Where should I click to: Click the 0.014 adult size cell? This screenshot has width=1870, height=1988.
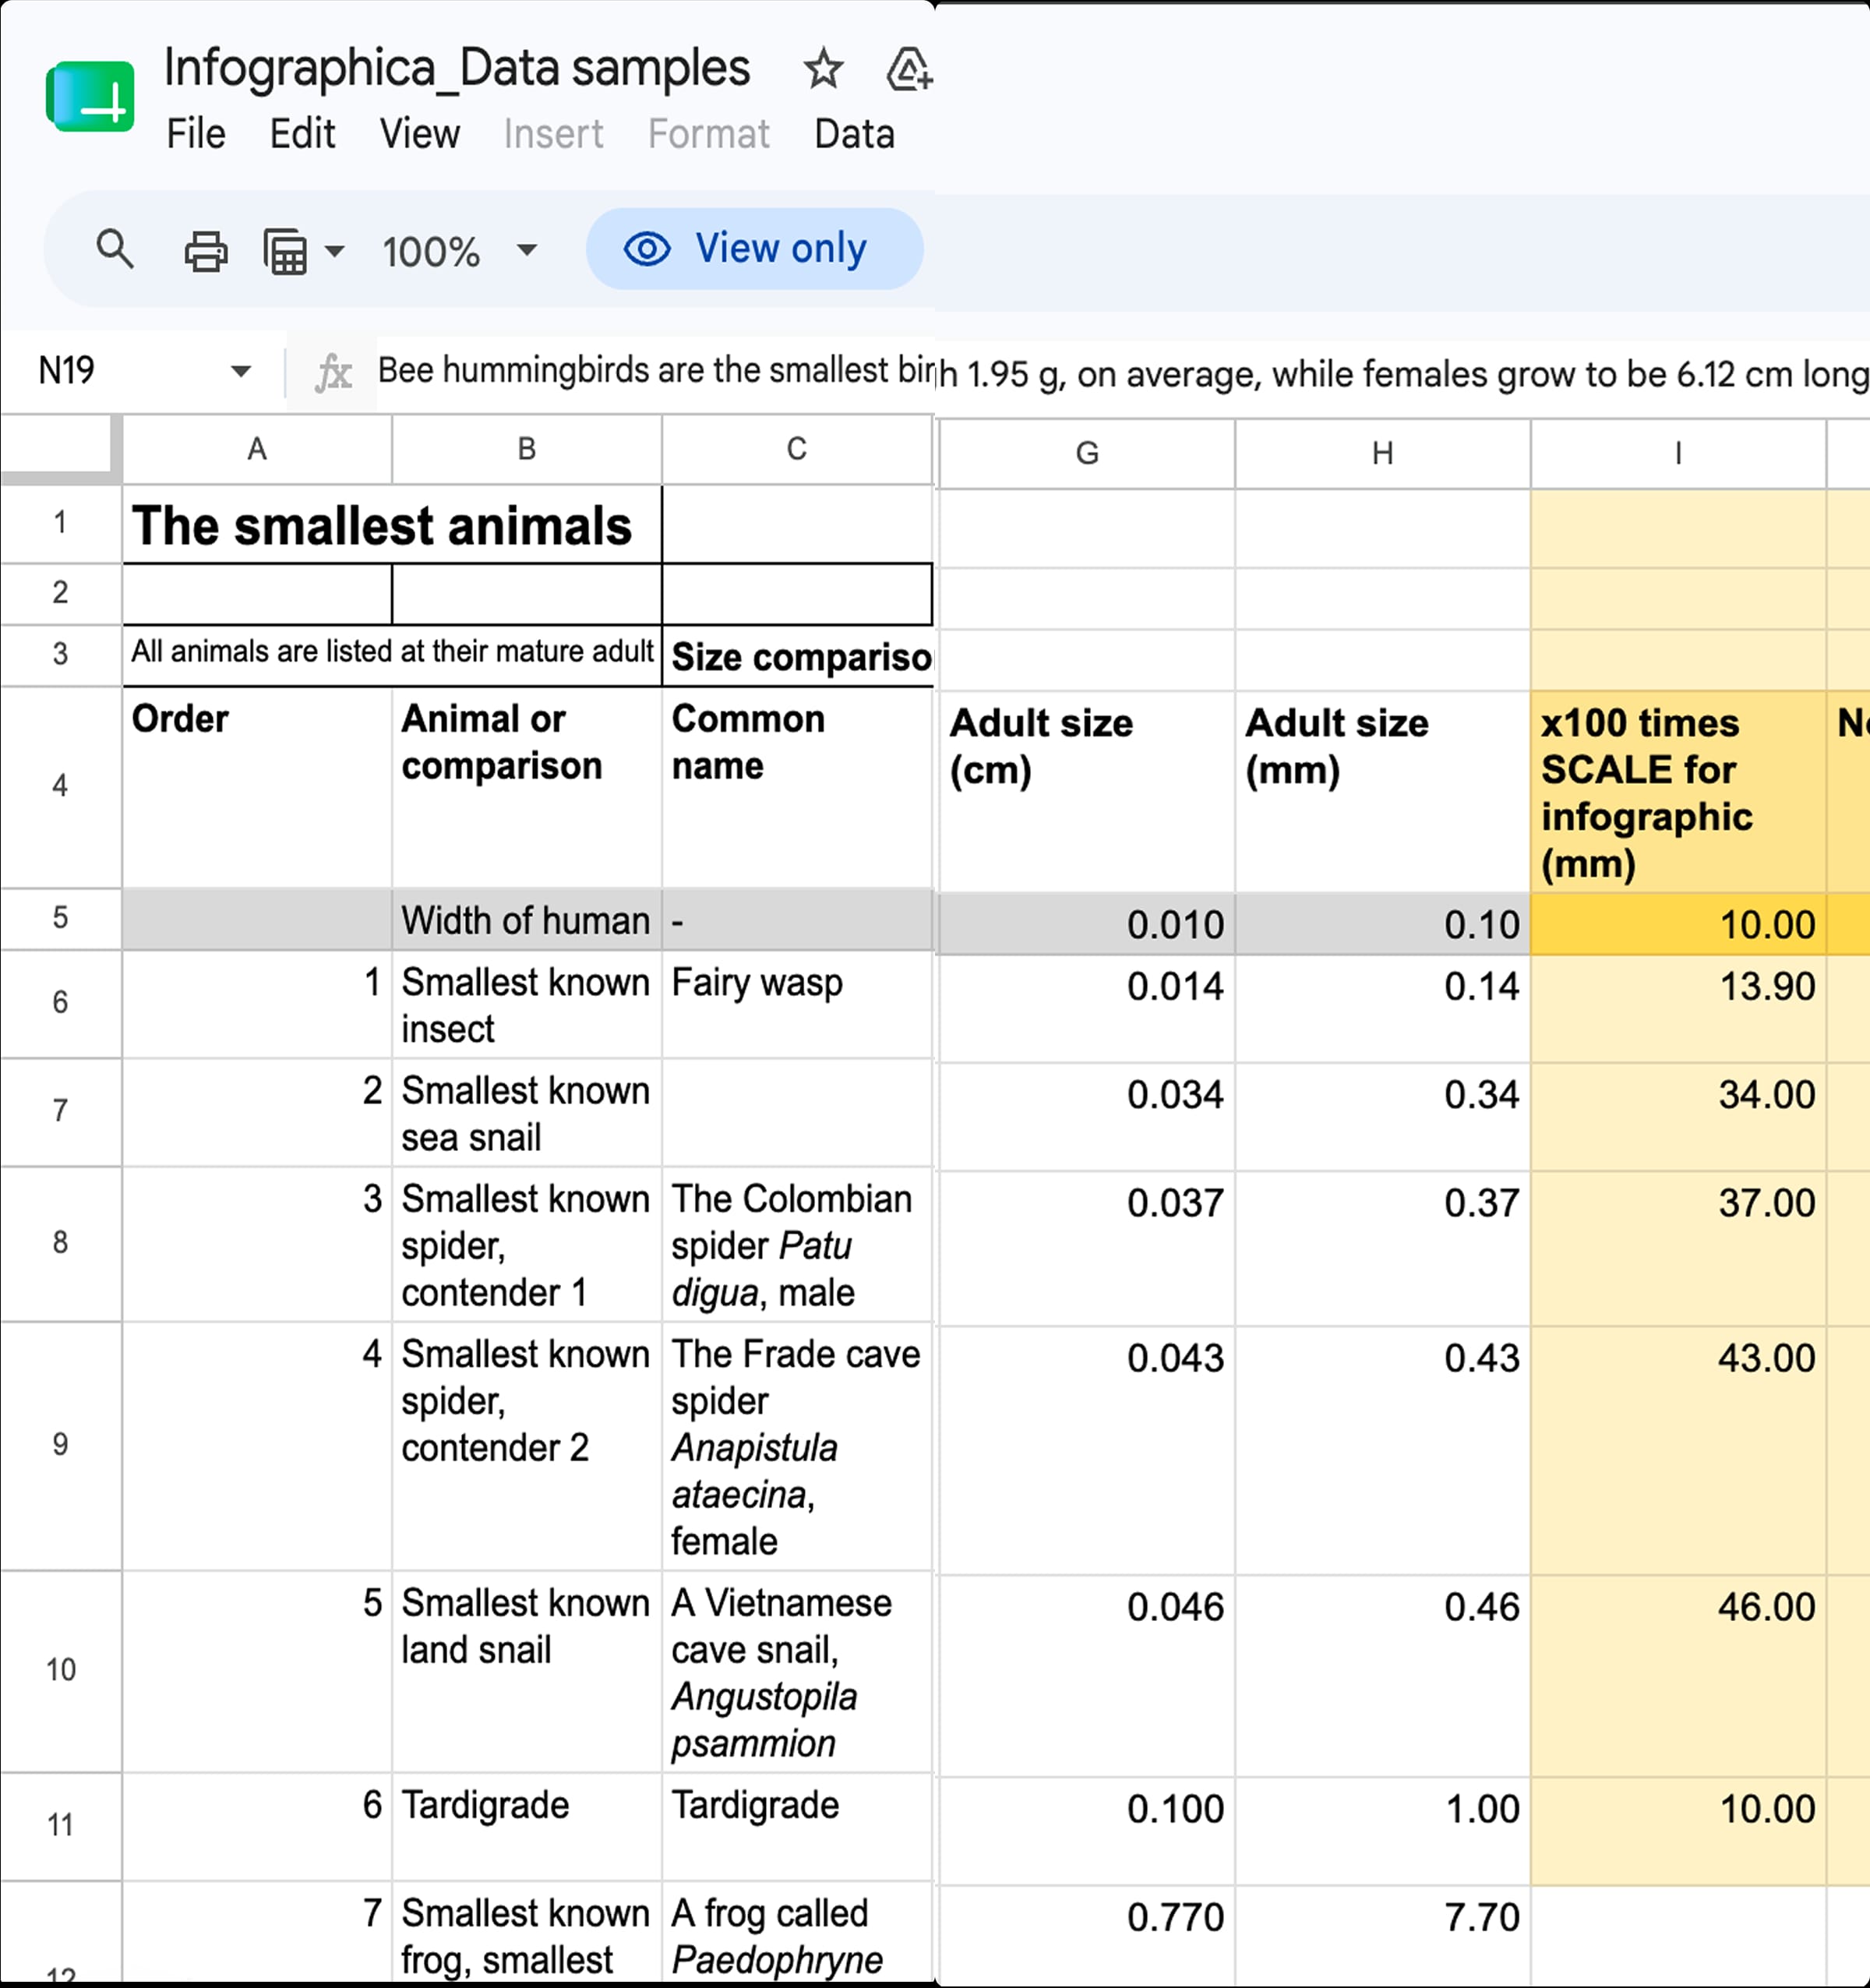1087,1008
